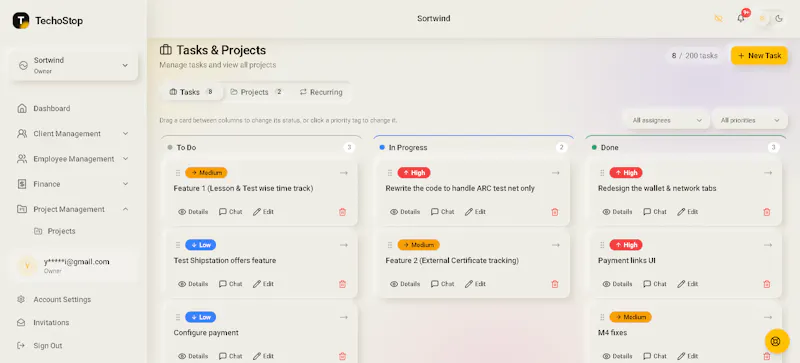Viewport: 800px width, 363px height.
Task: Grab drag handle of Feature 1 card
Action: pos(178,173)
